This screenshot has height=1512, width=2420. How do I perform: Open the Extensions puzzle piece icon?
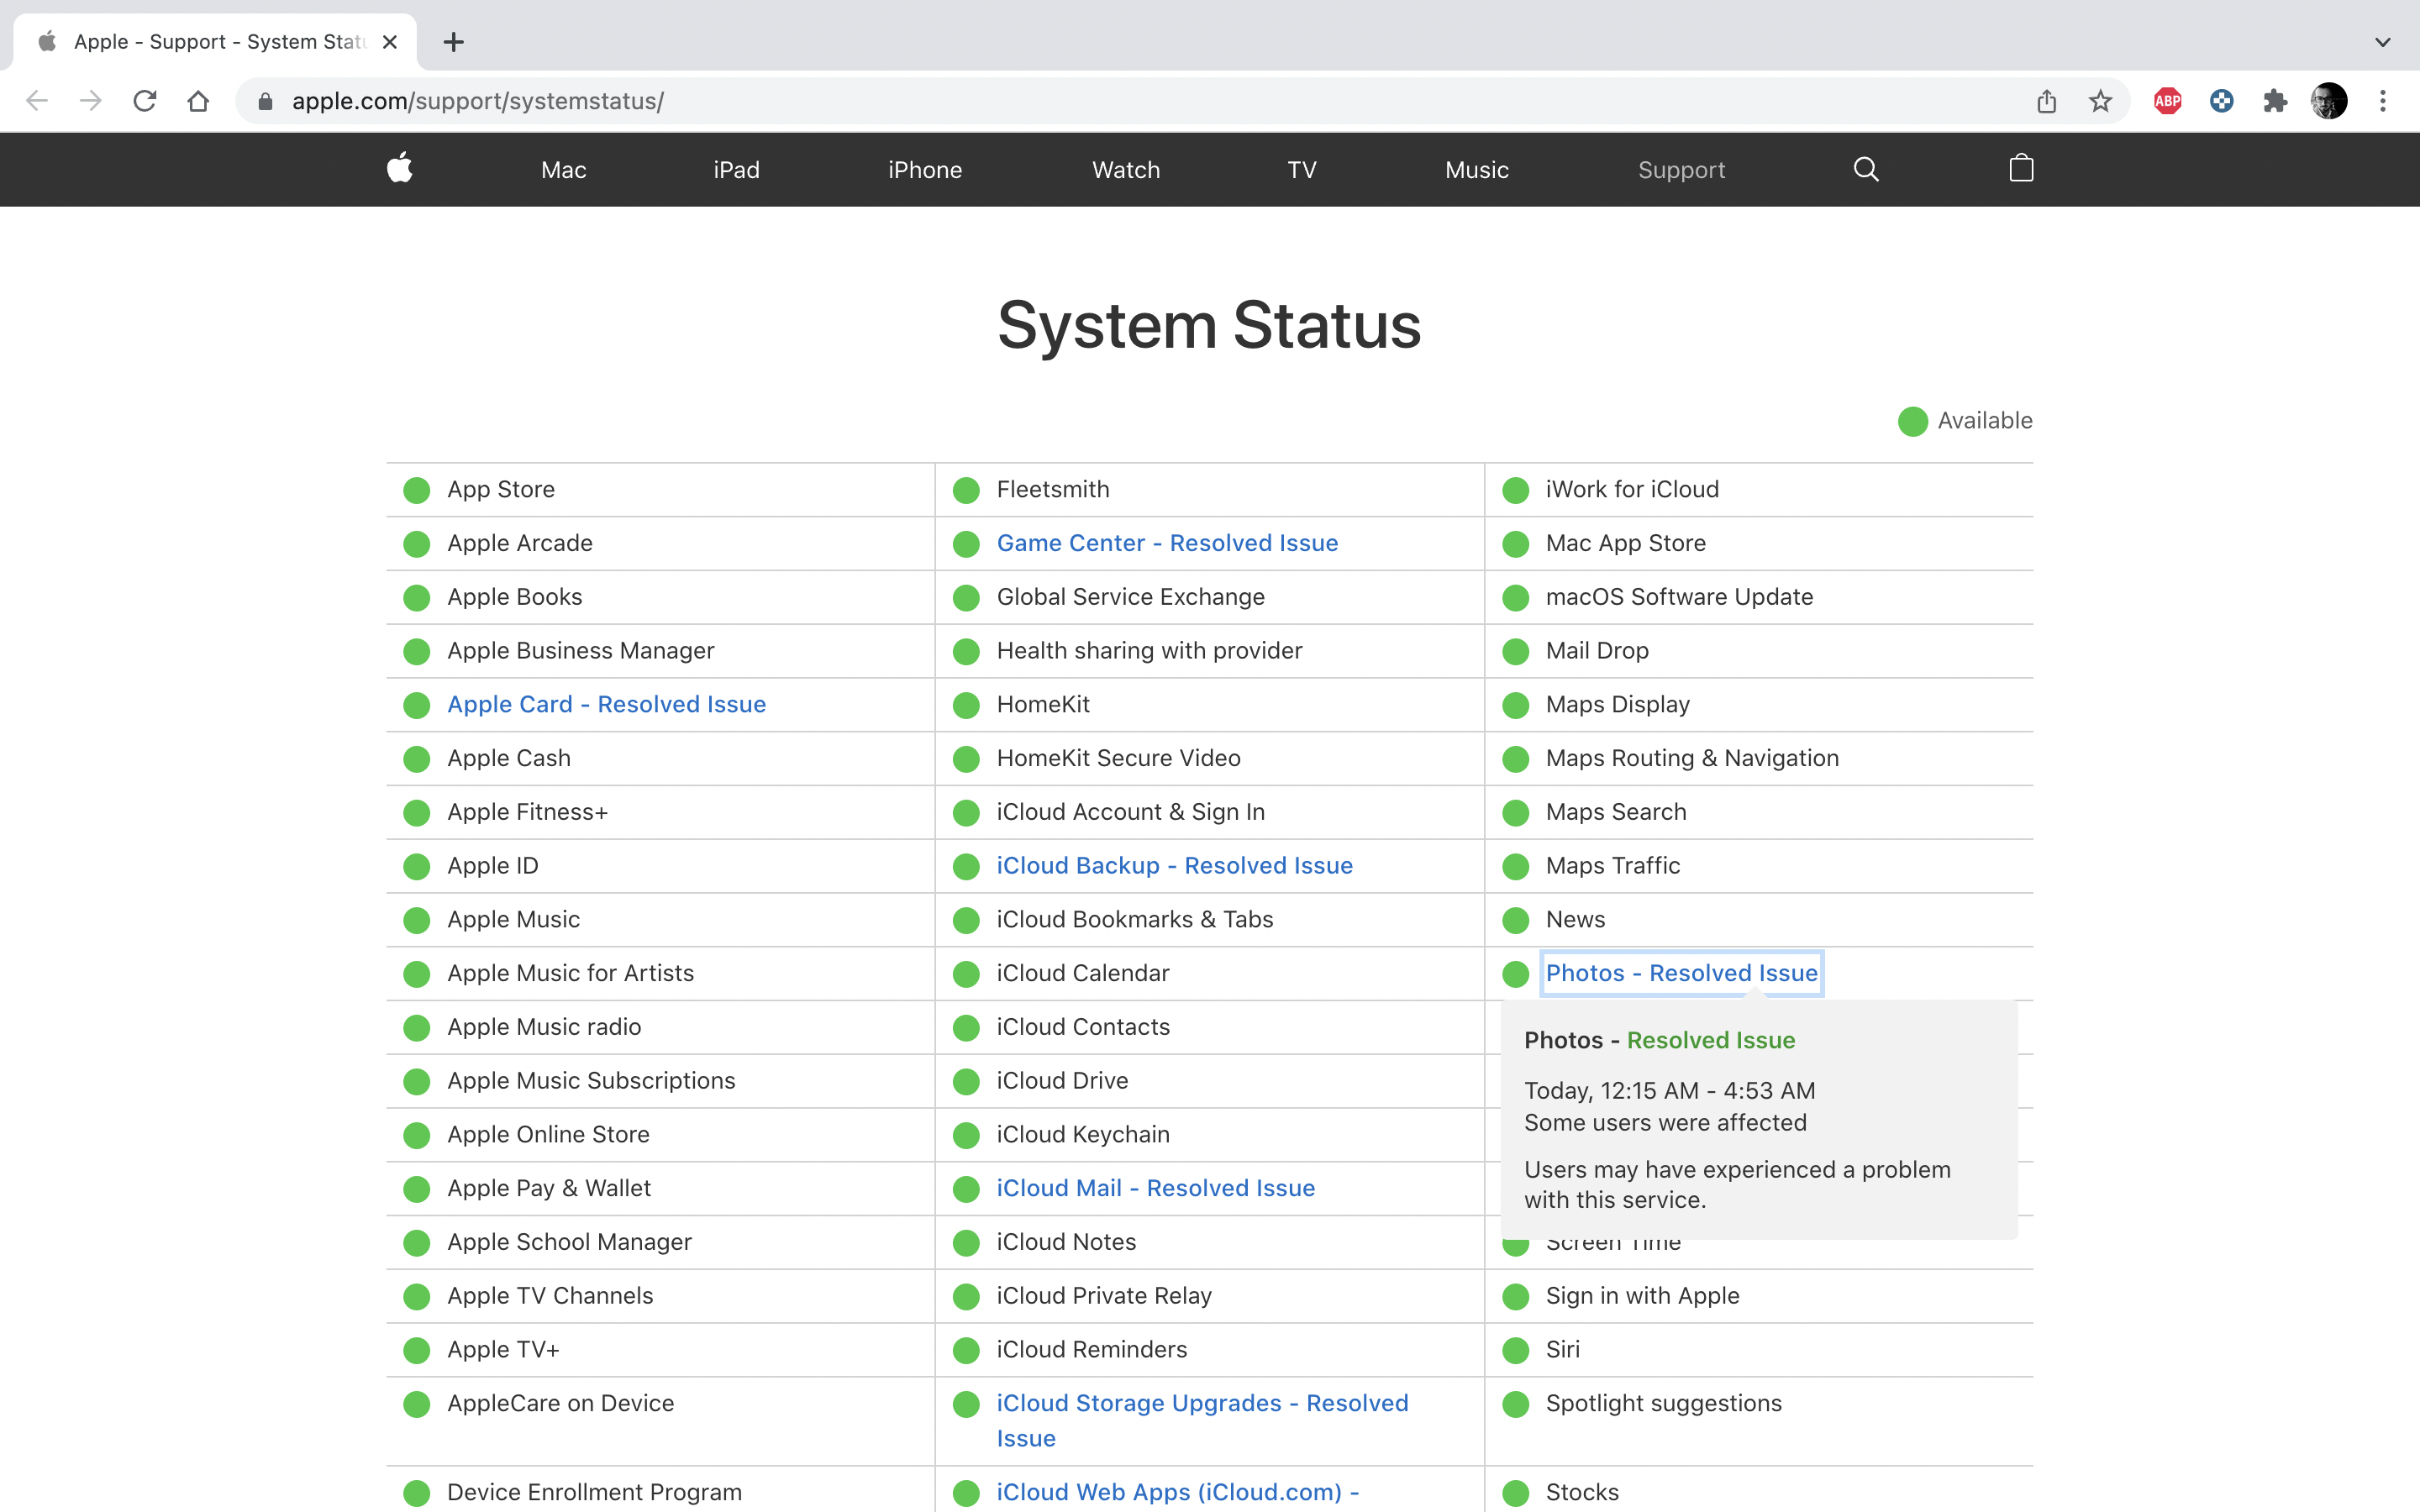tap(2275, 101)
